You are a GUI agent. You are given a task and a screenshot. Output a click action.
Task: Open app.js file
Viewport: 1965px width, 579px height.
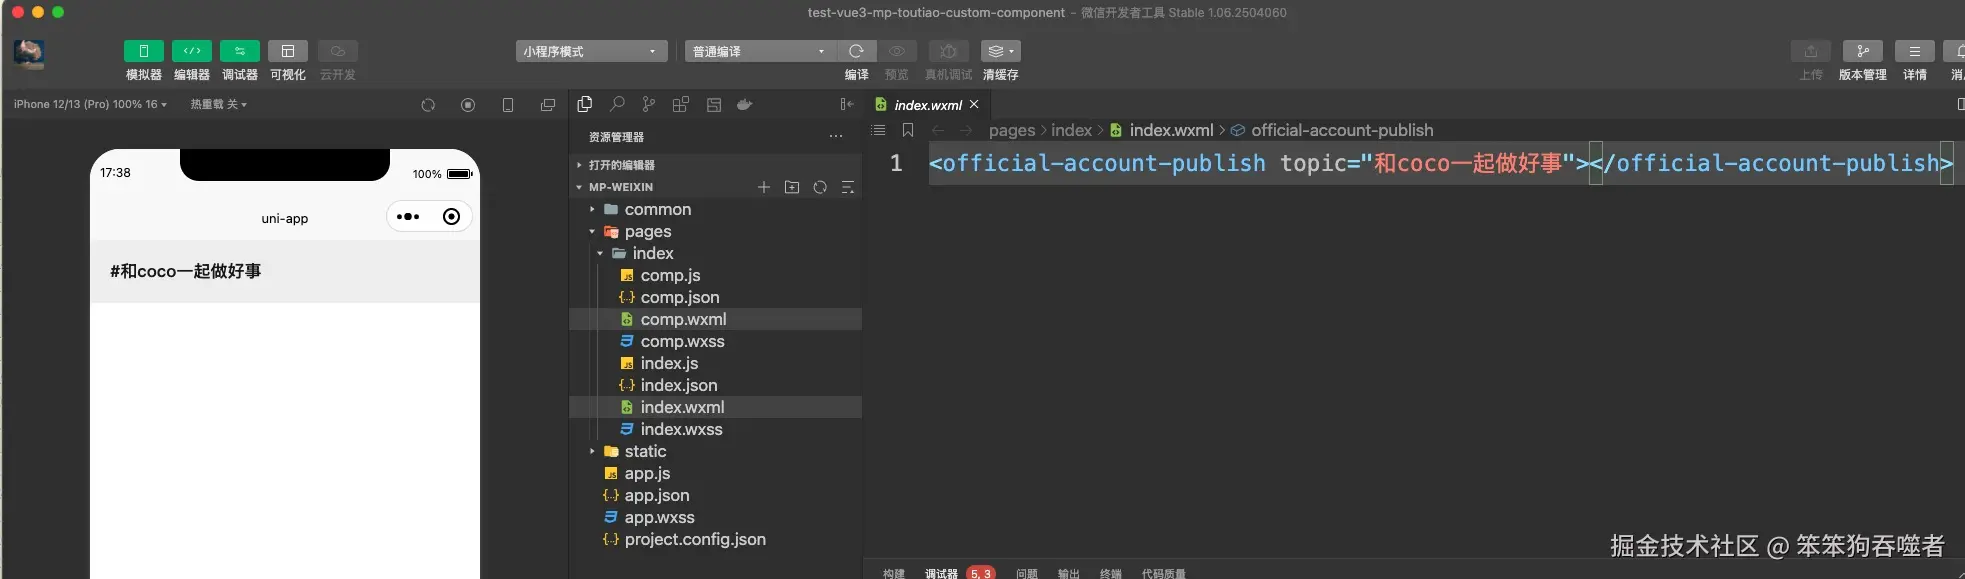click(715, 473)
